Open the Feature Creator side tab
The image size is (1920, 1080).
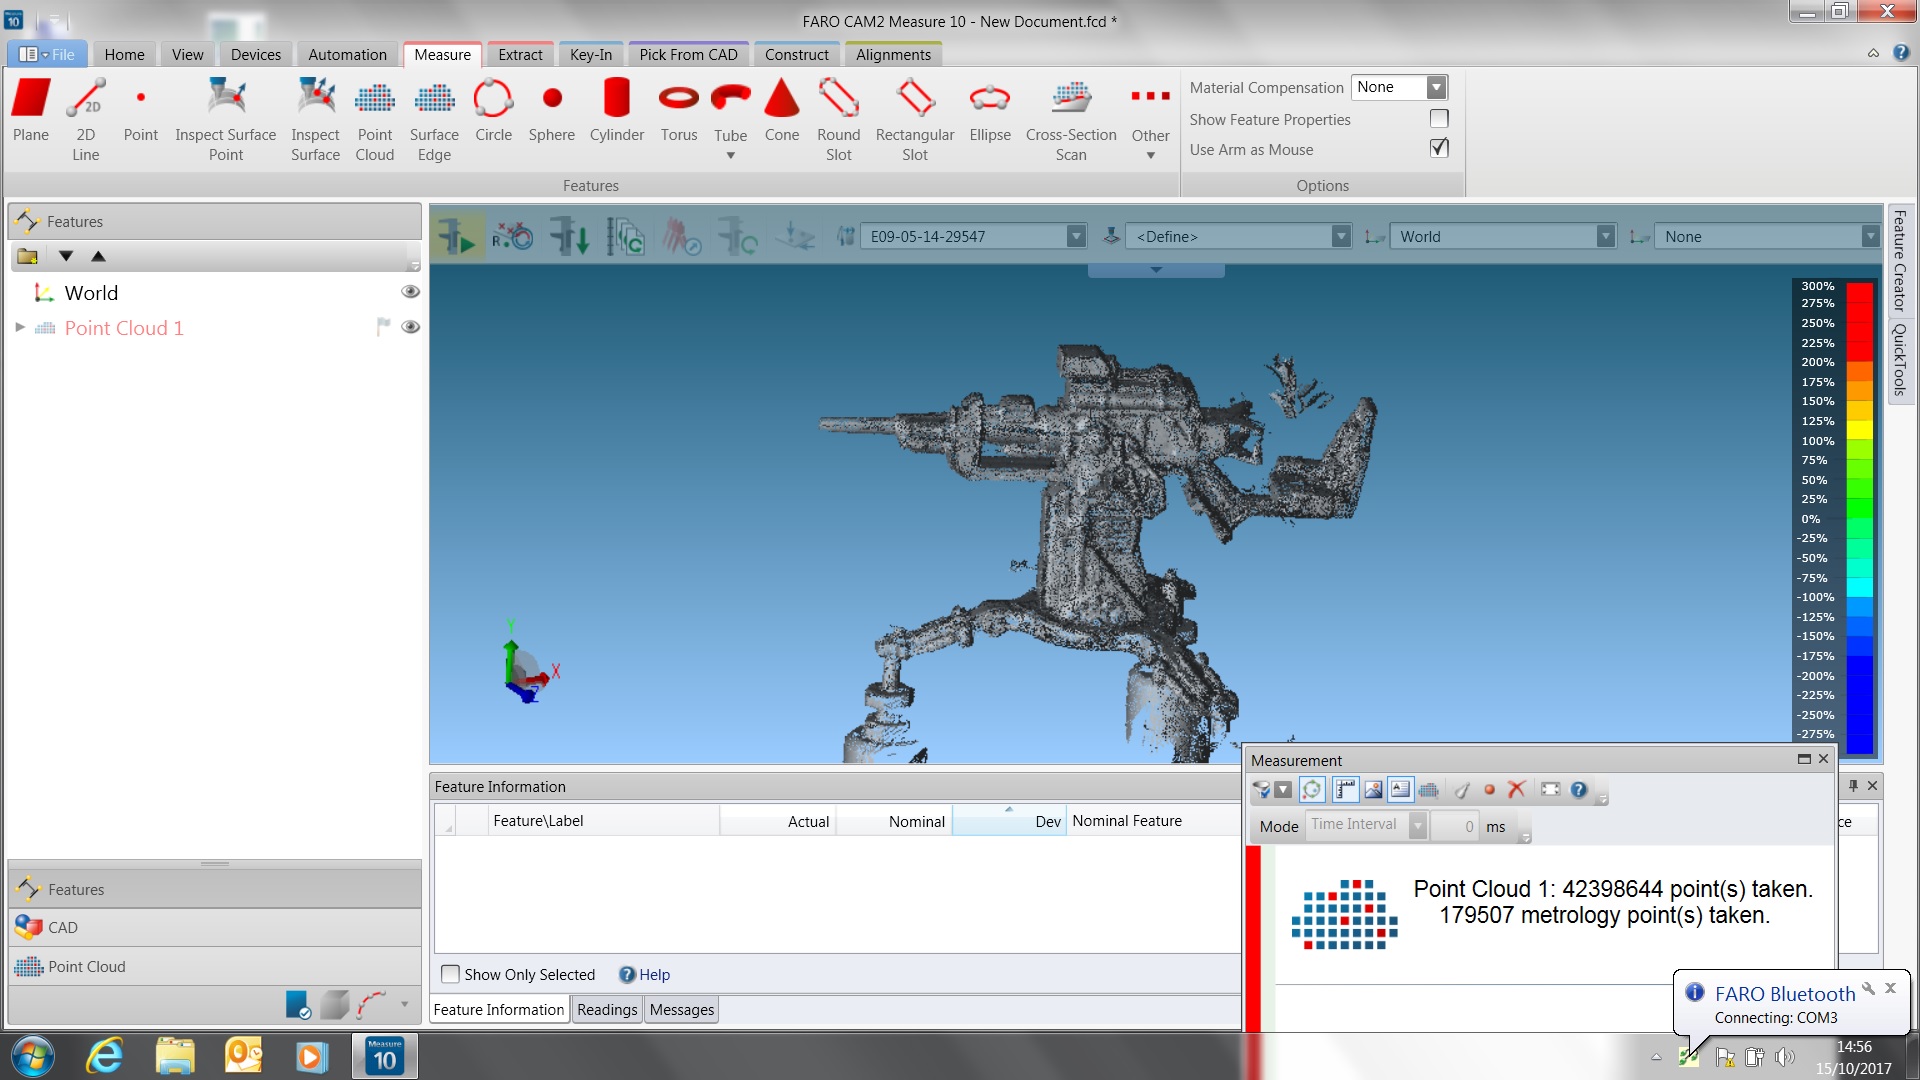(1899, 261)
